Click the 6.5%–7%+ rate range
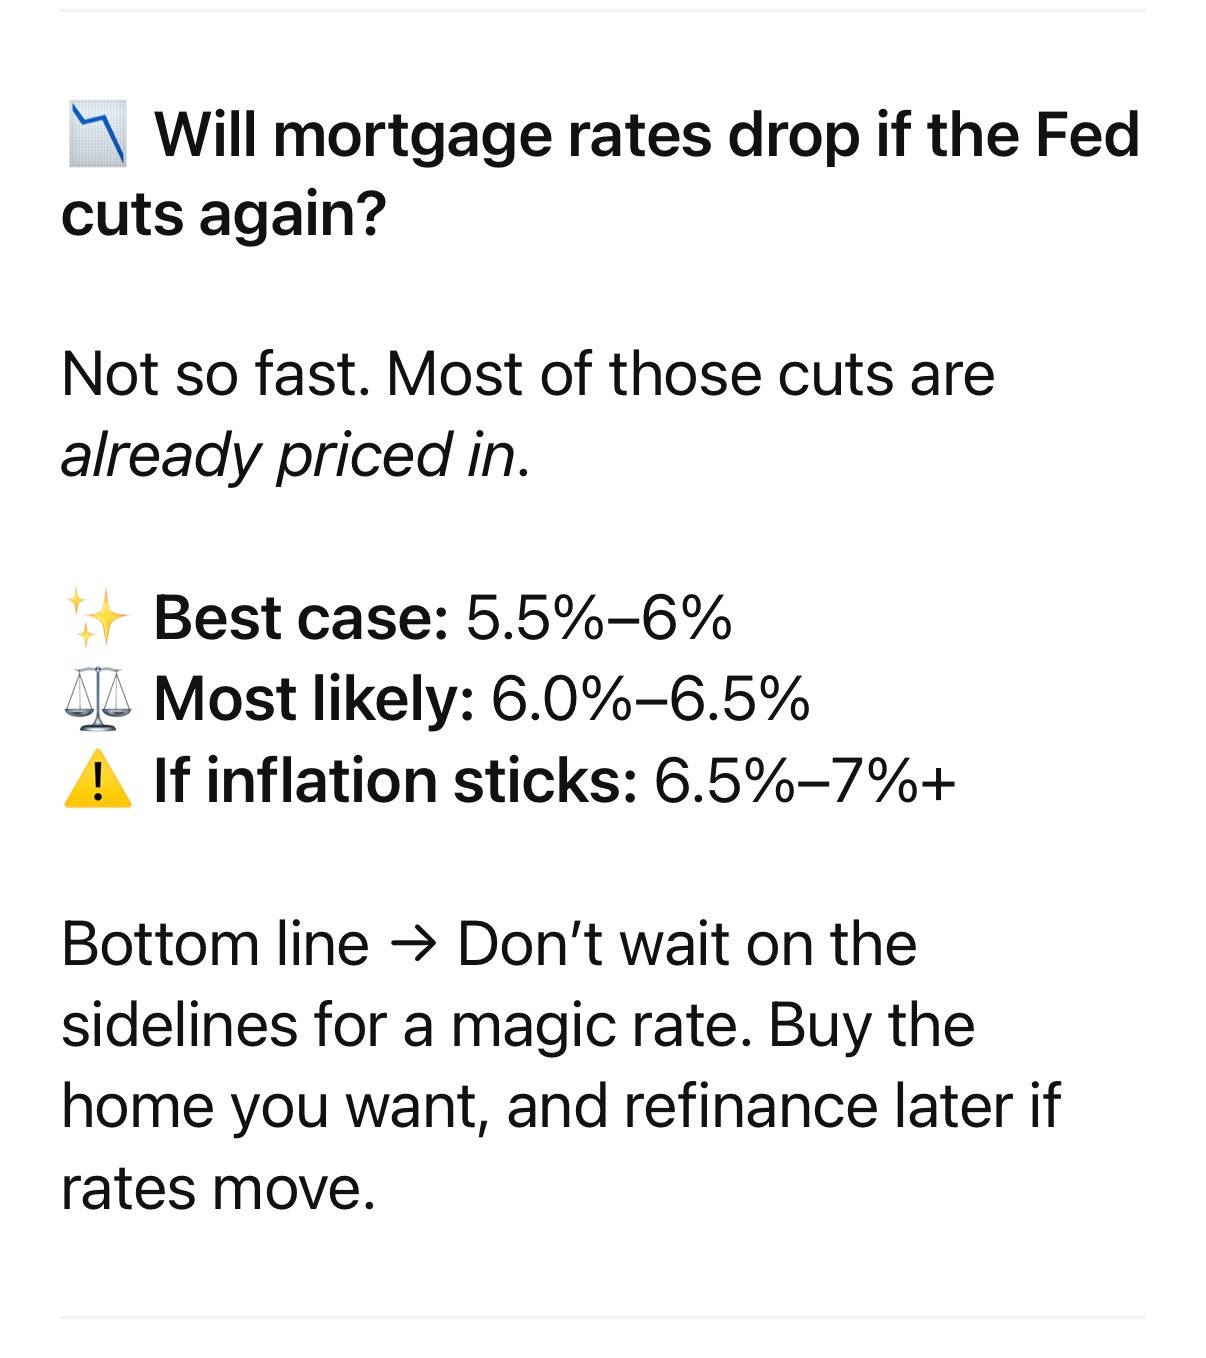 point(805,780)
